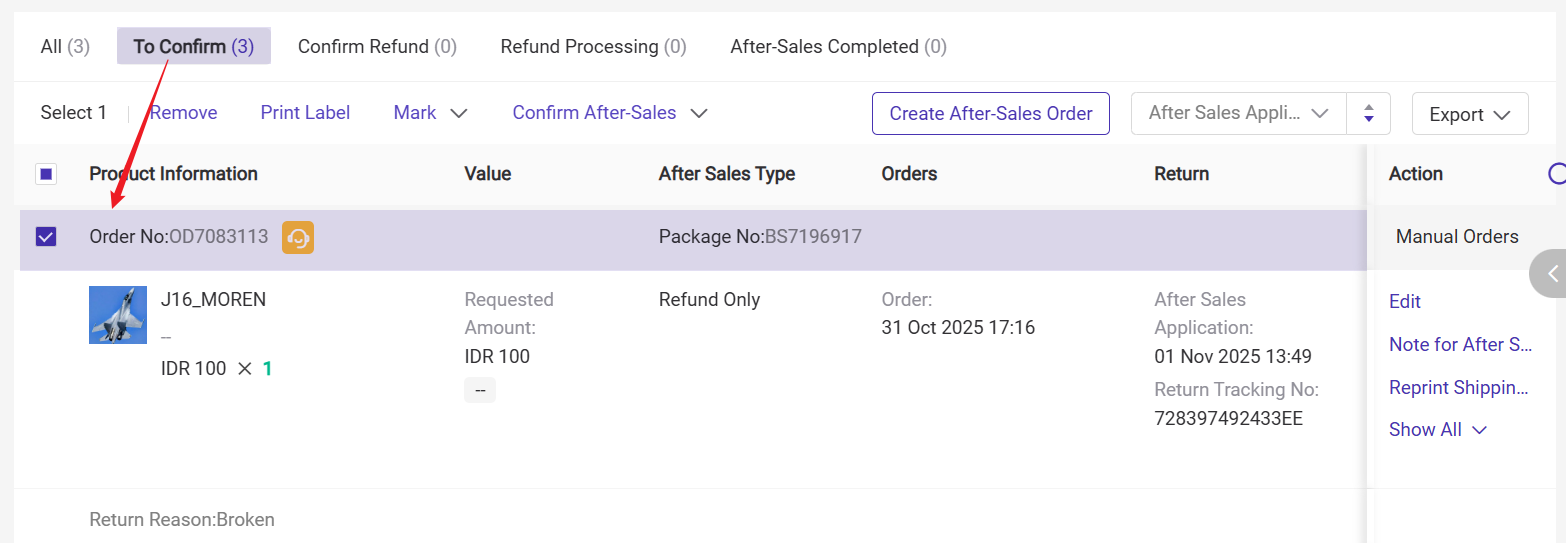The height and width of the screenshot is (543, 1566).
Task: Click the Create After-Sales Order button
Action: point(990,114)
